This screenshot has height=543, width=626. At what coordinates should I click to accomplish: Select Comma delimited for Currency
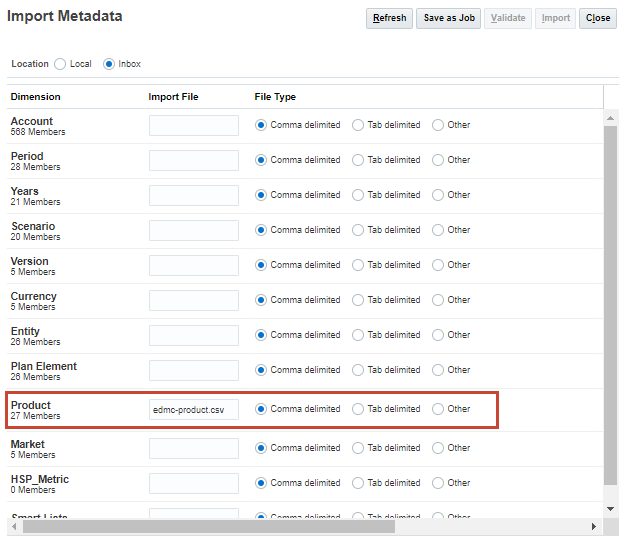(x=261, y=300)
